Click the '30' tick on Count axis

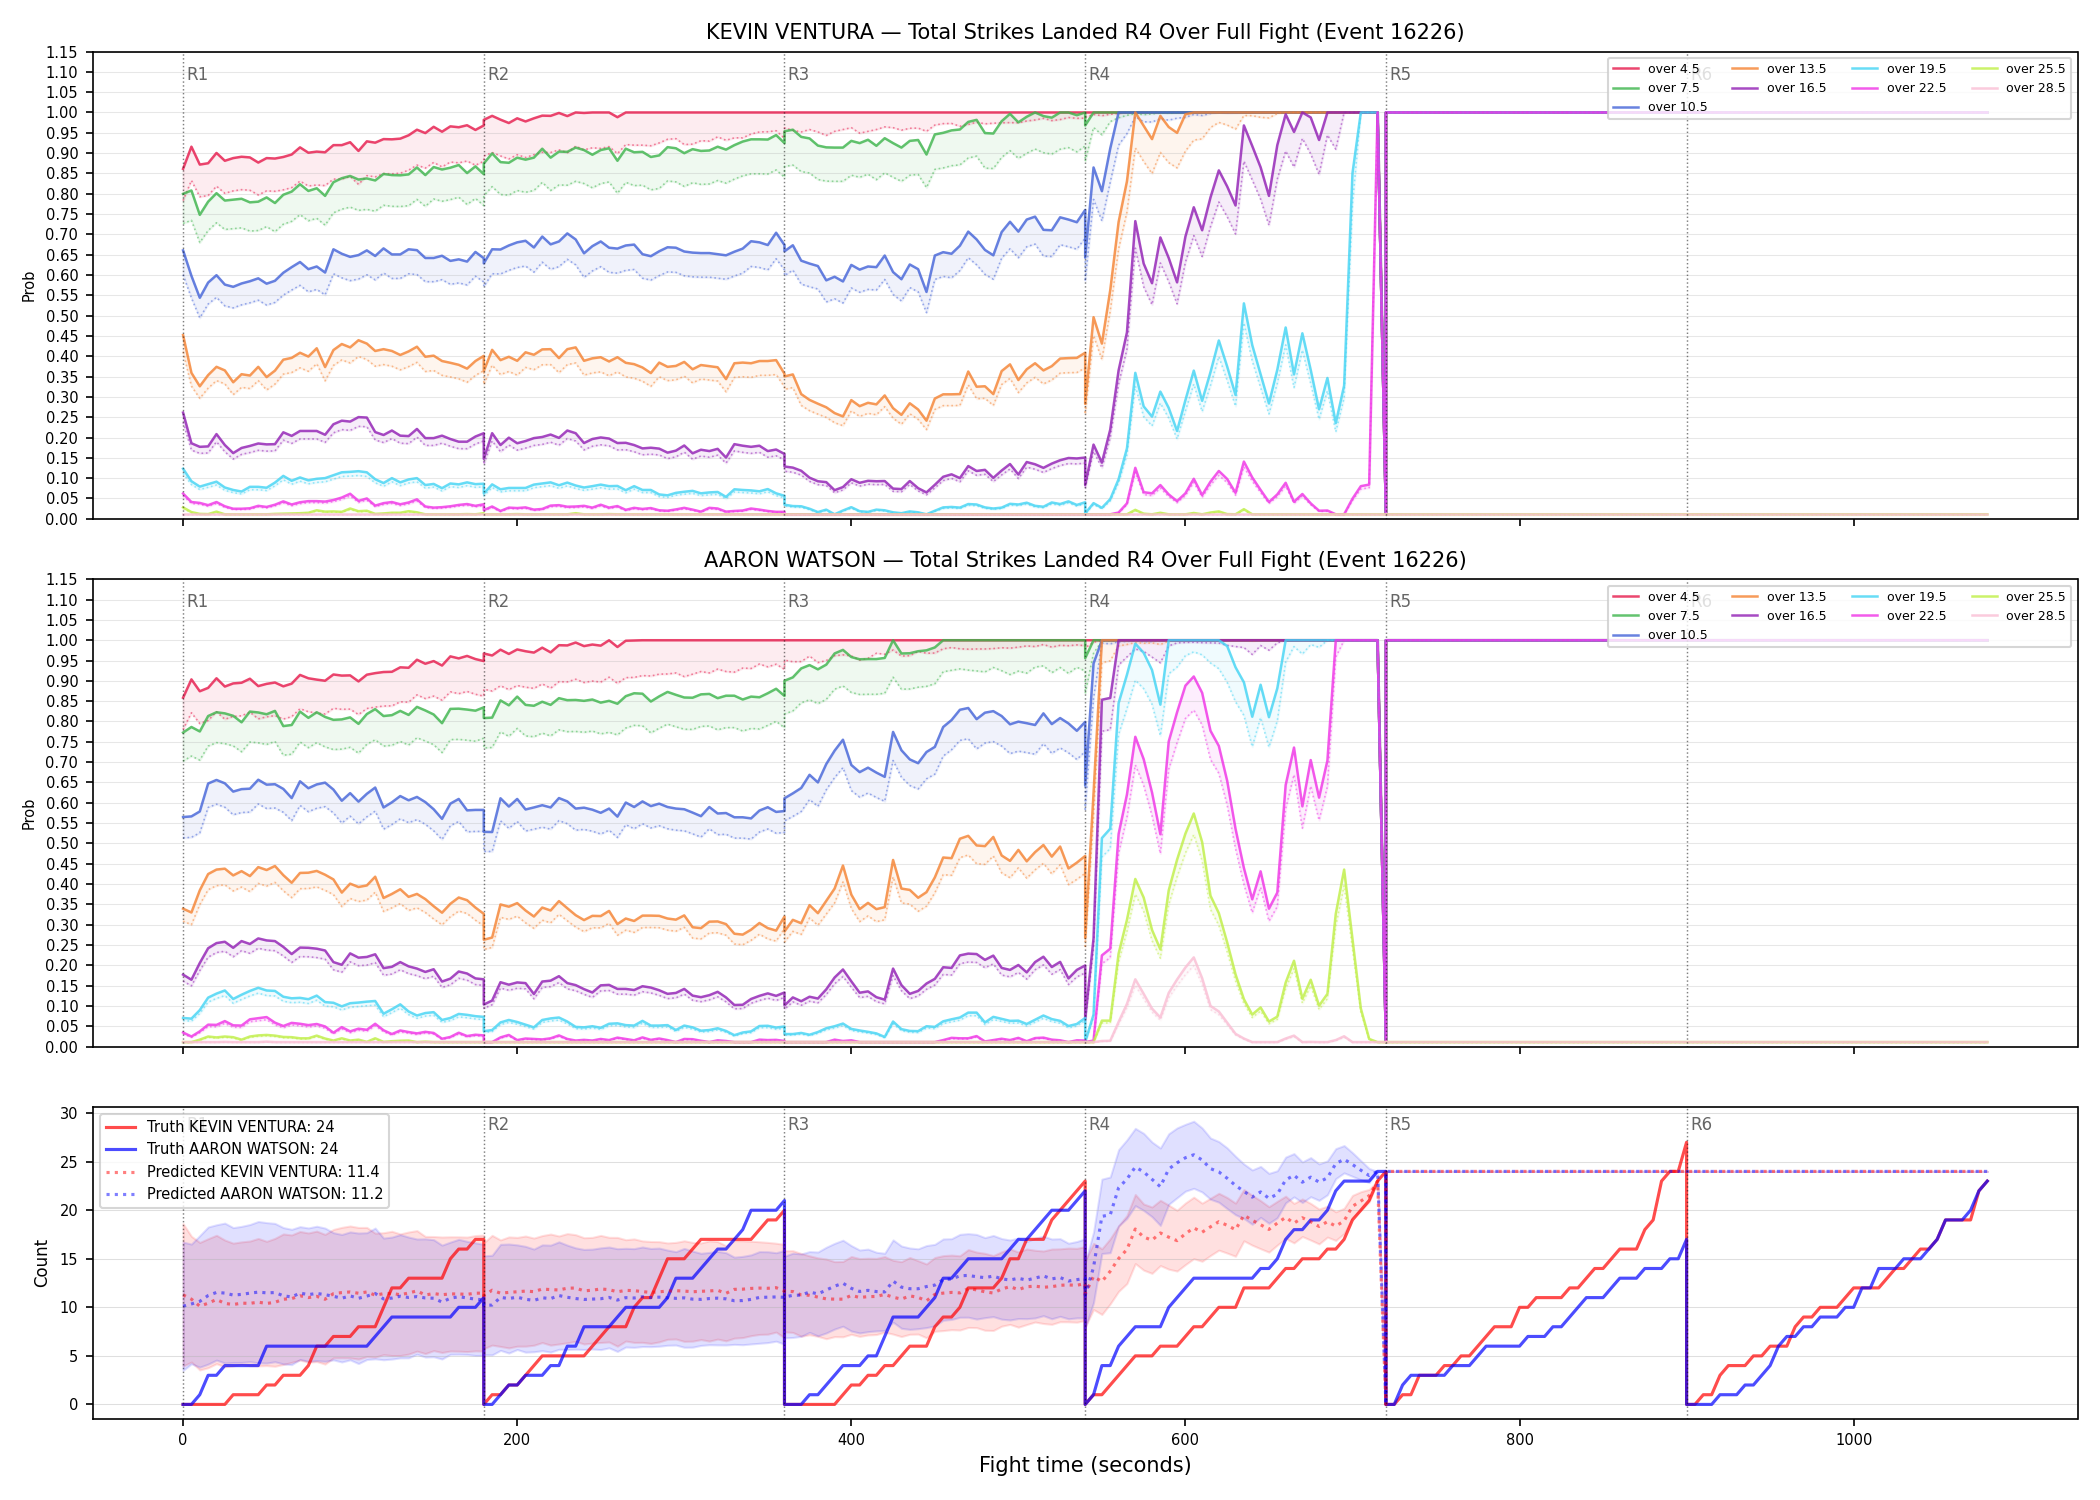(69, 1113)
